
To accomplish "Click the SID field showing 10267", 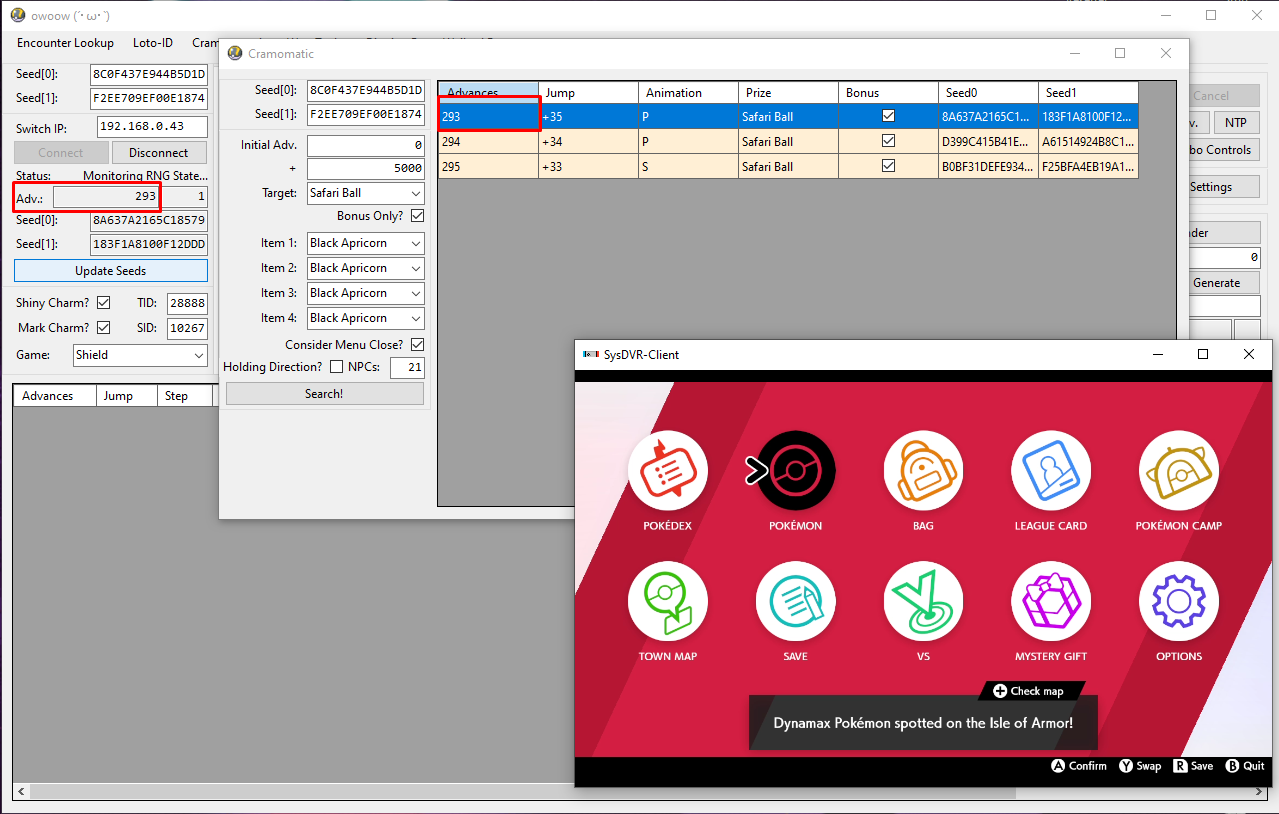I will click(187, 328).
